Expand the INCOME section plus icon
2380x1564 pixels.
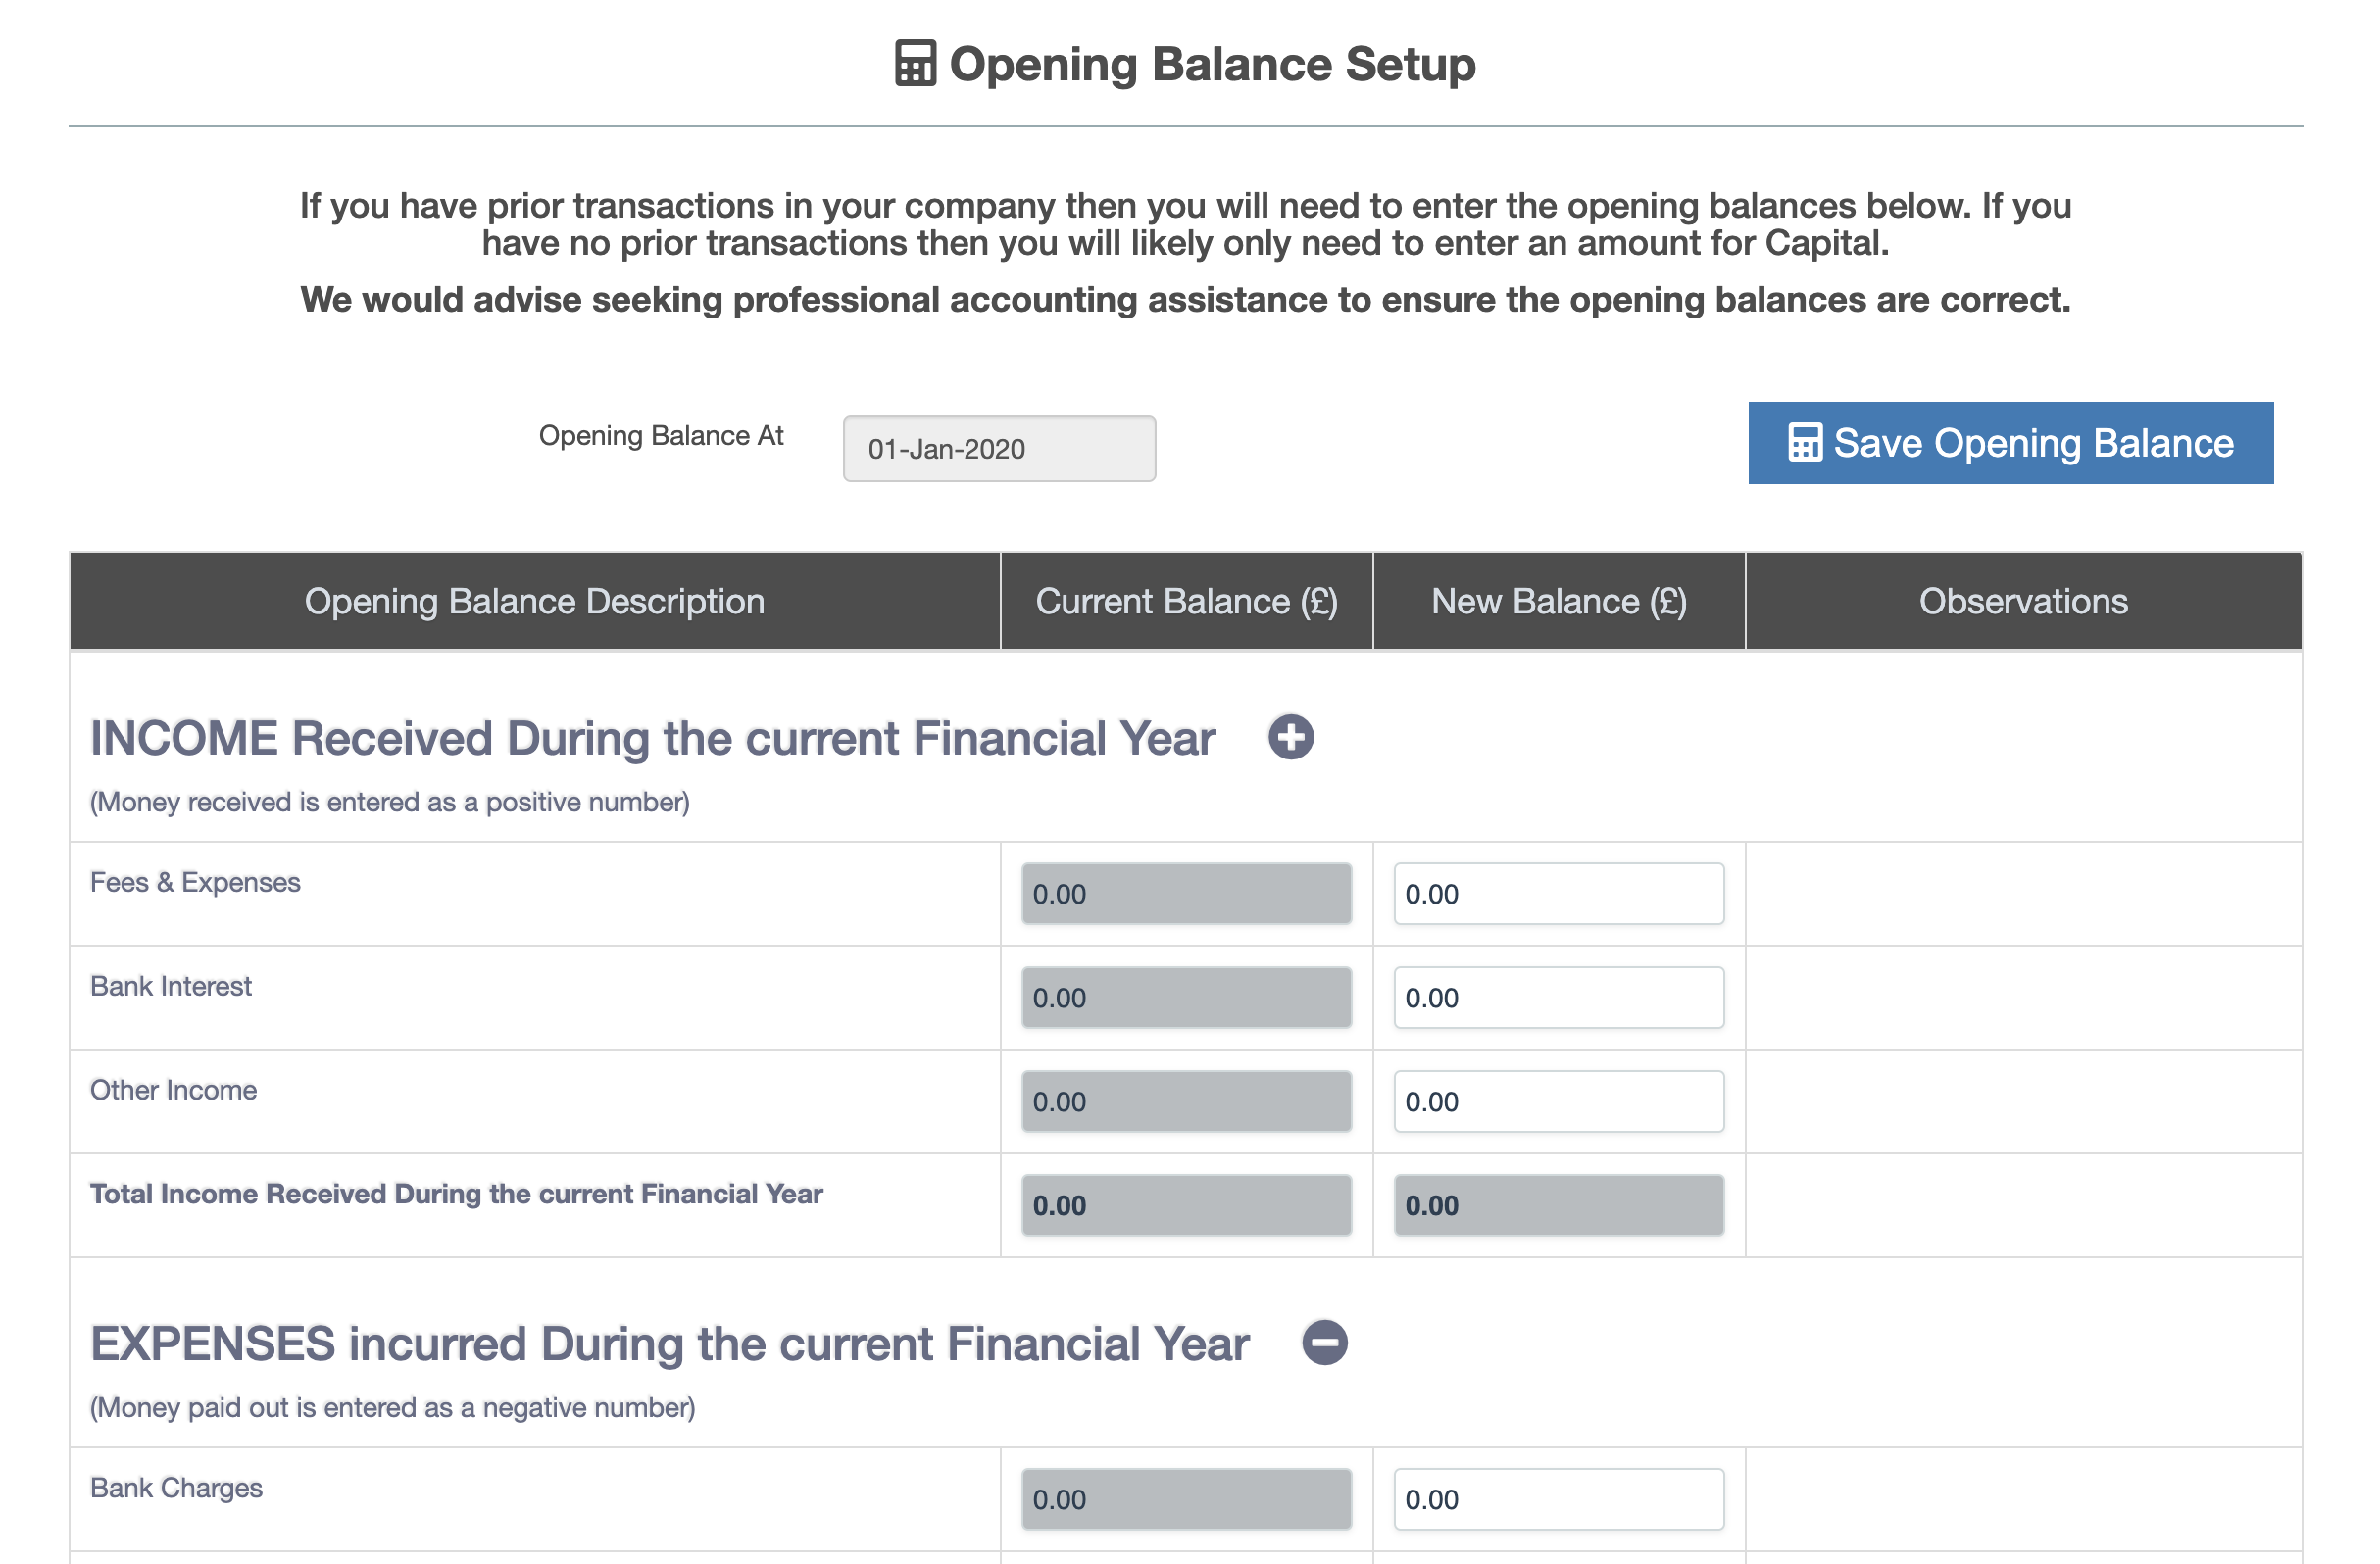click(1291, 737)
